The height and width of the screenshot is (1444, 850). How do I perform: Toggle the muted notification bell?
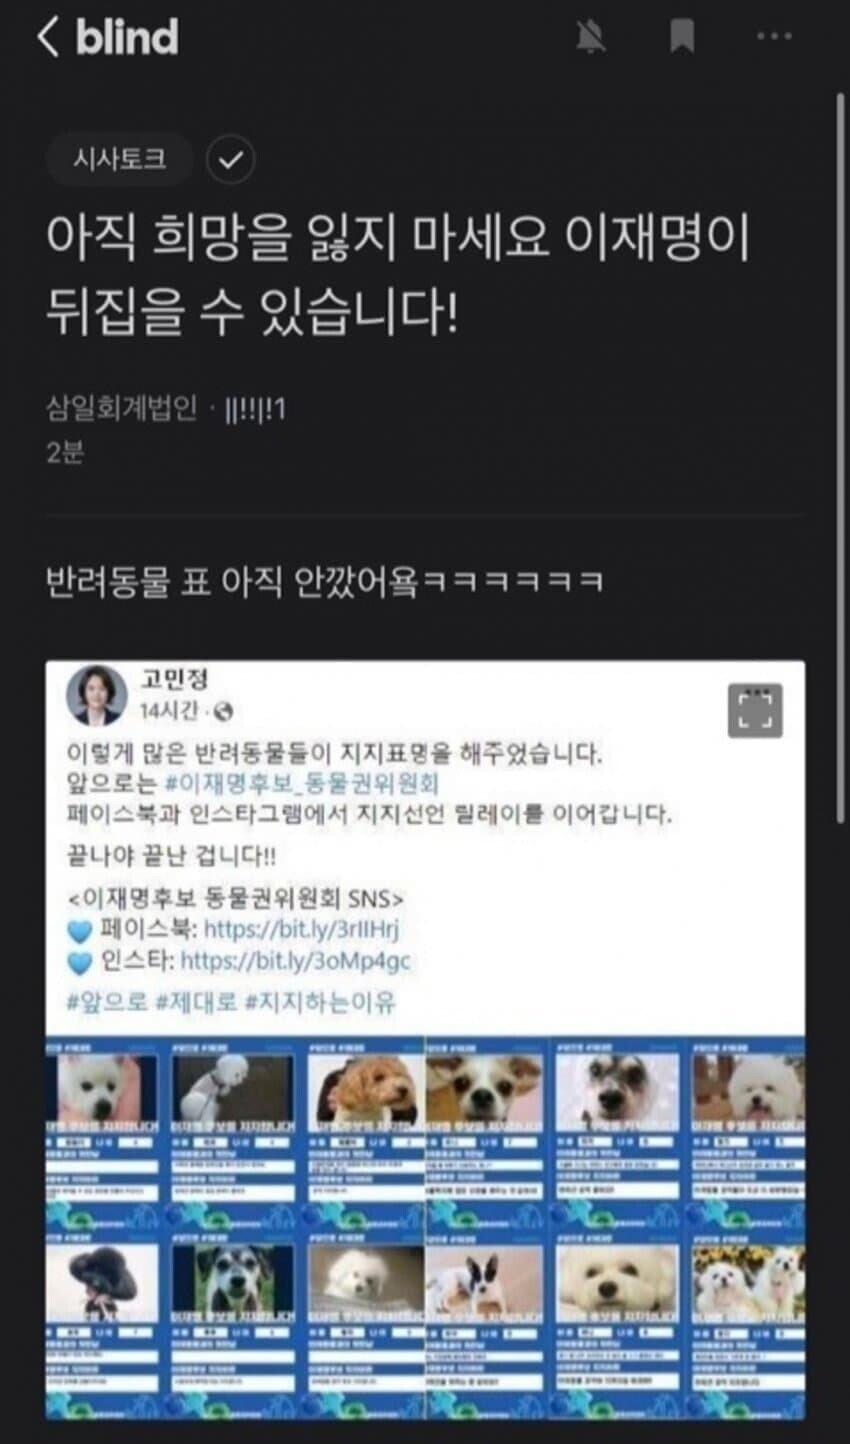[591, 38]
